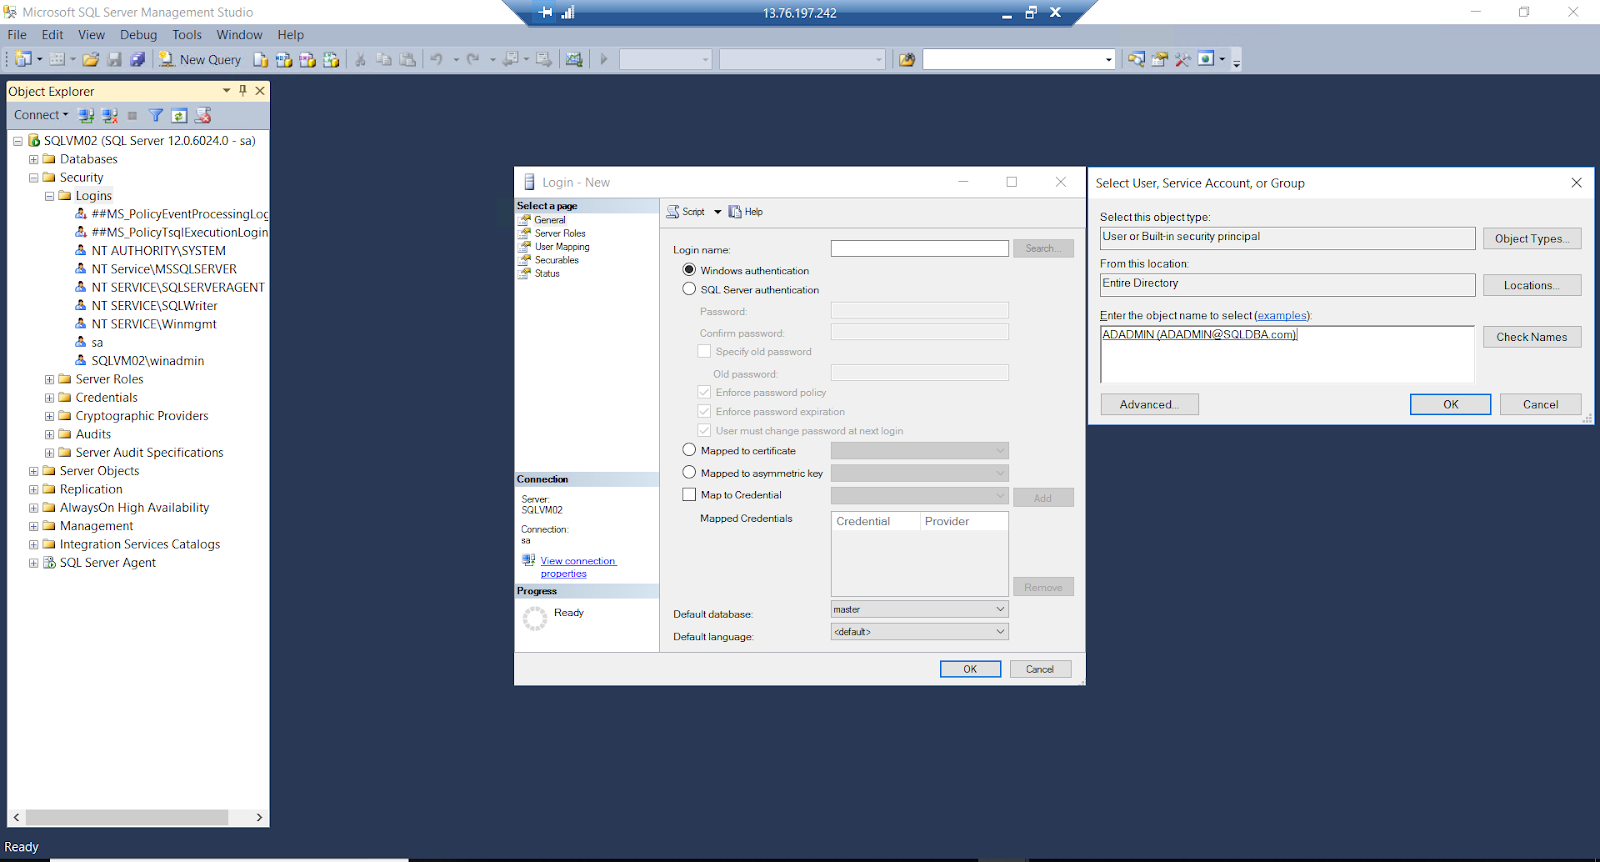Click Connect Object Explorer plug icon
1600x862 pixels.
87,116
